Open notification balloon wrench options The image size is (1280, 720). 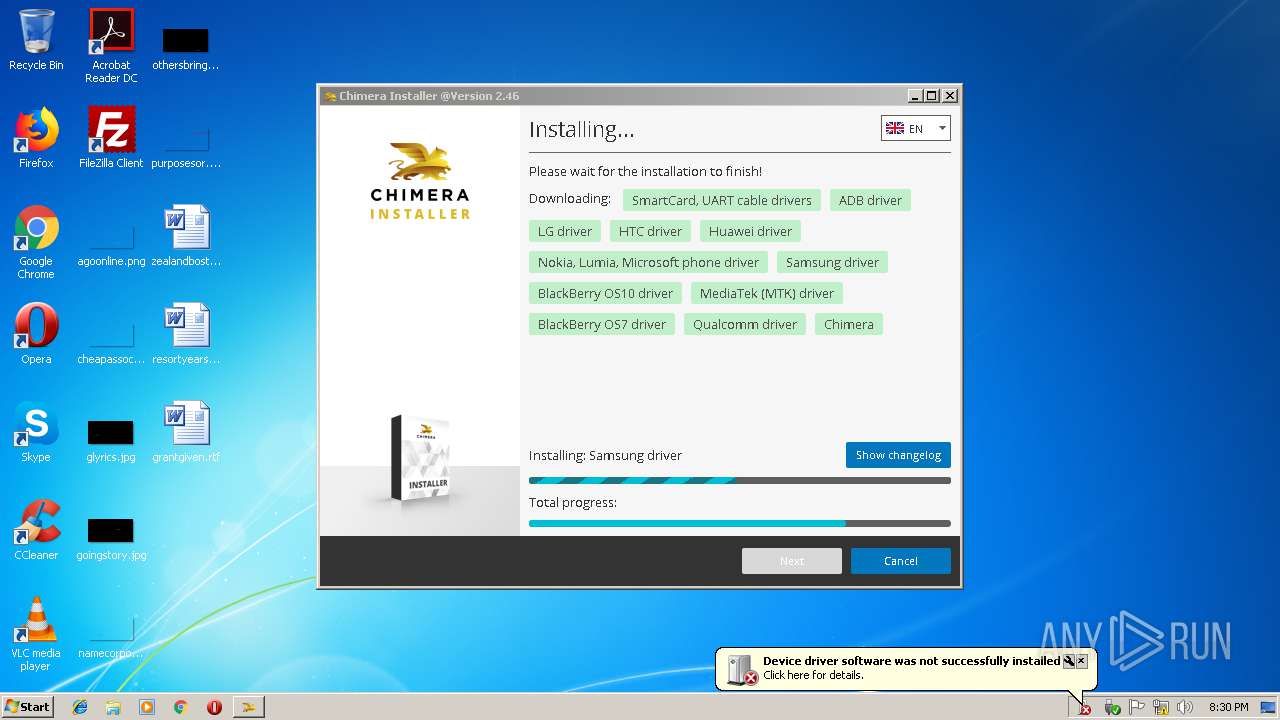click(1068, 661)
